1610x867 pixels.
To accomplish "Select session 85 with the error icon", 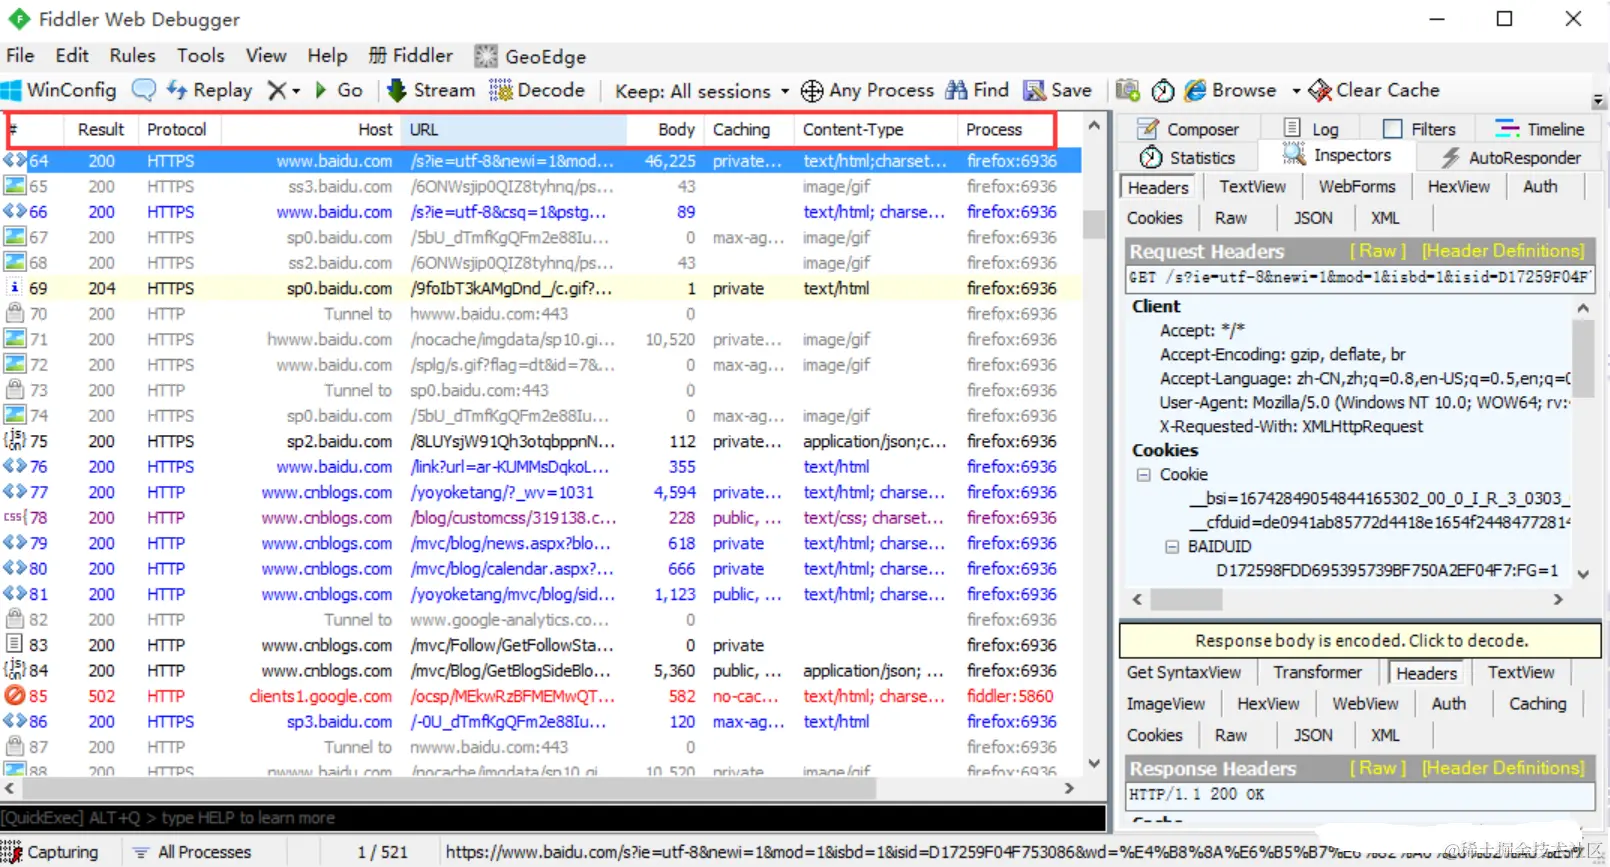I will point(540,696).
